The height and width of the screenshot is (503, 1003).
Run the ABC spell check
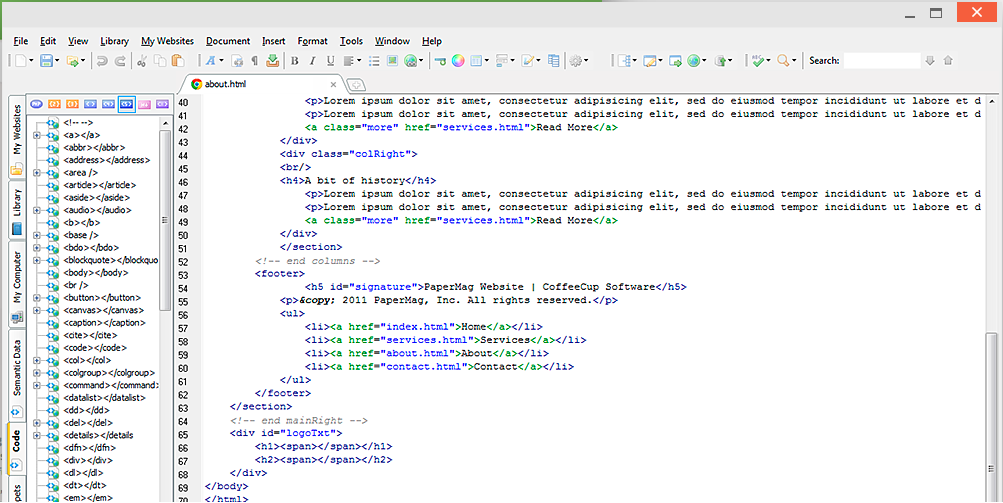[758, 61]
